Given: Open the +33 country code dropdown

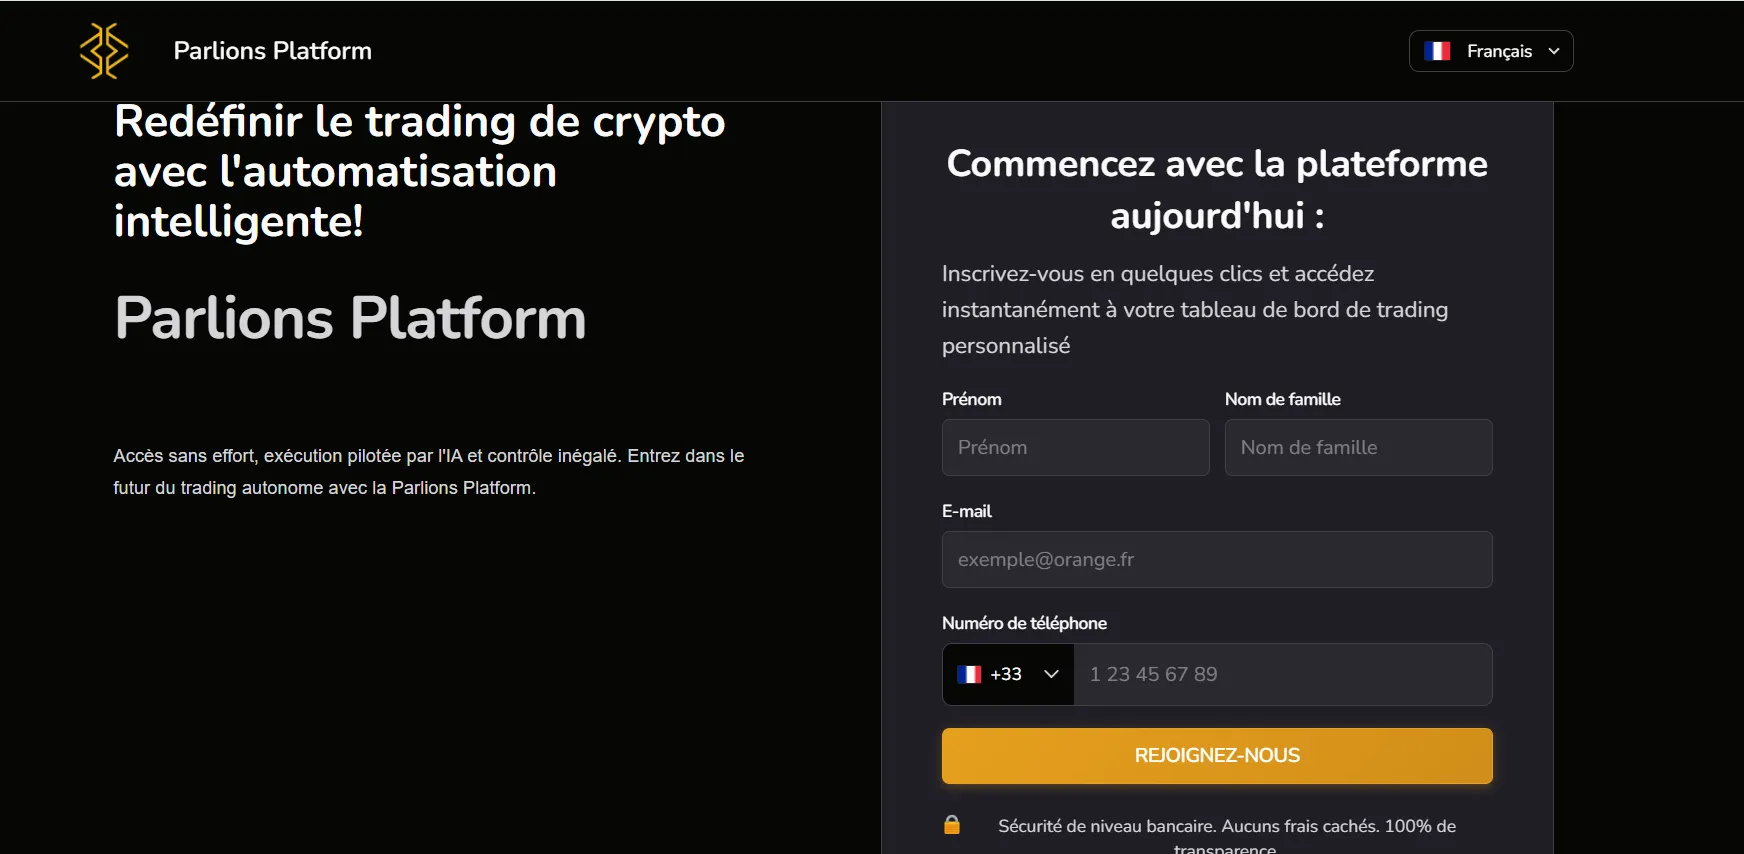Looking at the screenshot, I should (x=1007, y=674).
